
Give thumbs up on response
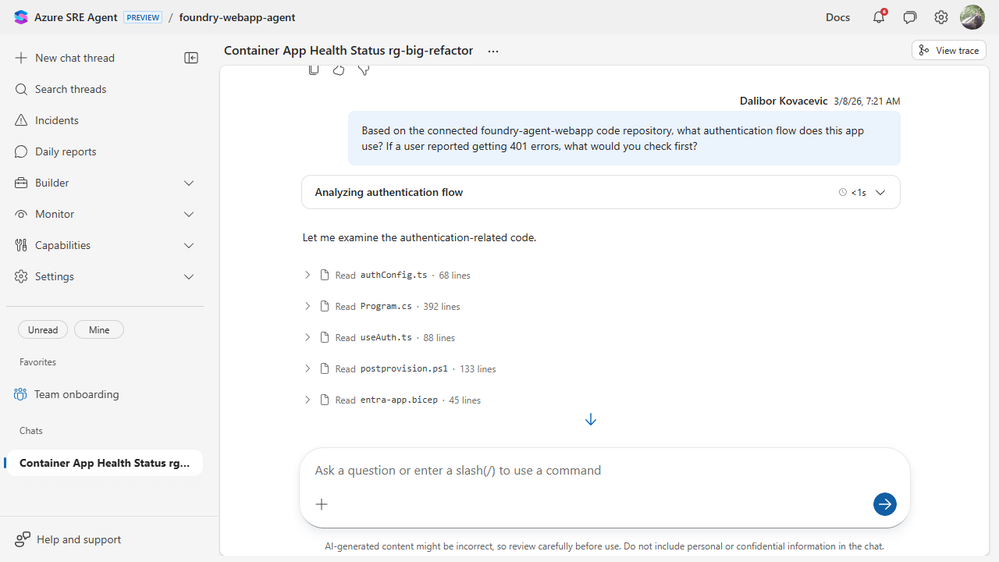point(338,70)
